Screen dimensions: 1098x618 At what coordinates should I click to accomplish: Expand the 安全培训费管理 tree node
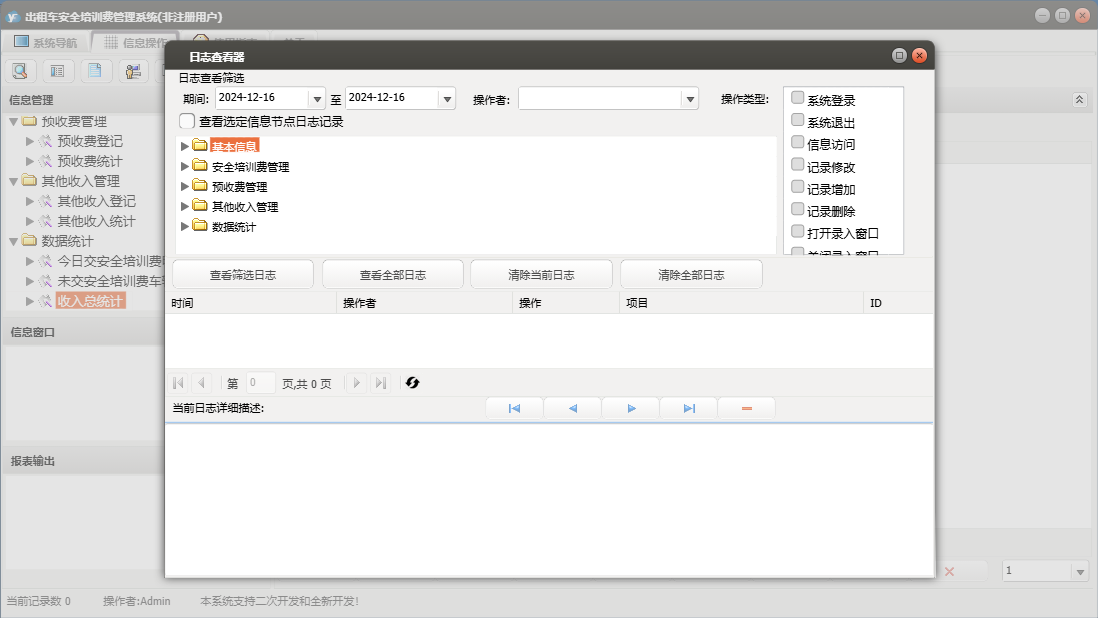click(x=184, y=166)
